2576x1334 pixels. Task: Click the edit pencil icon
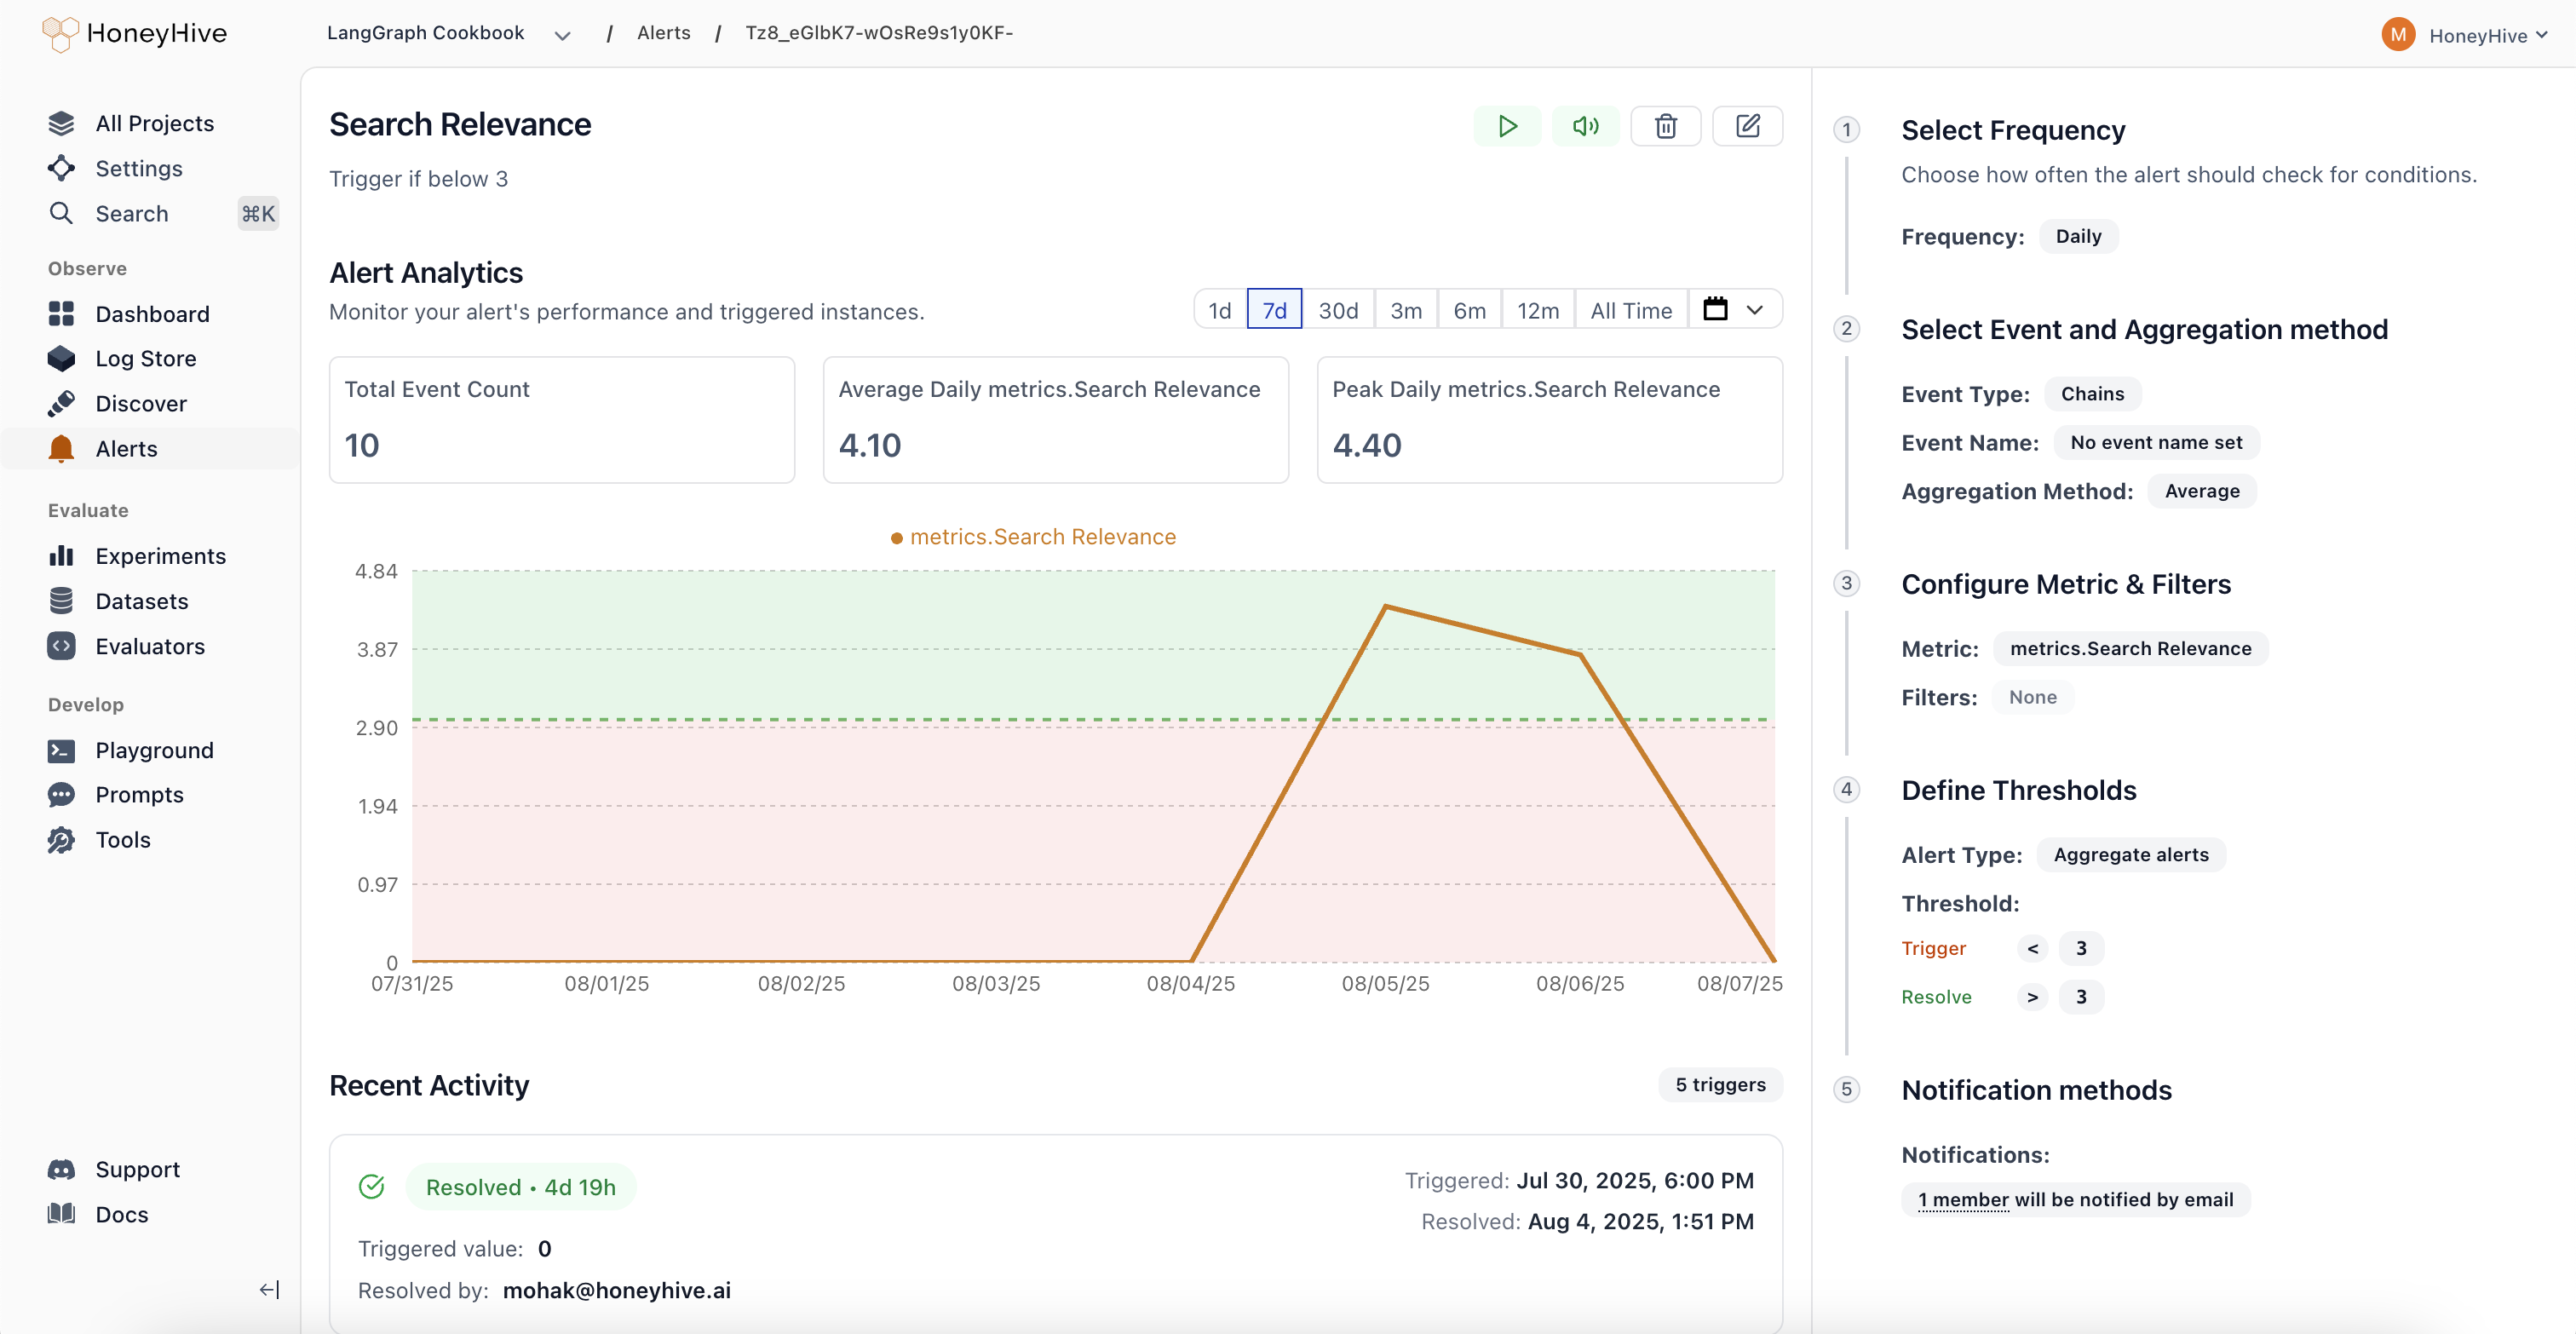click(1747, 126)
